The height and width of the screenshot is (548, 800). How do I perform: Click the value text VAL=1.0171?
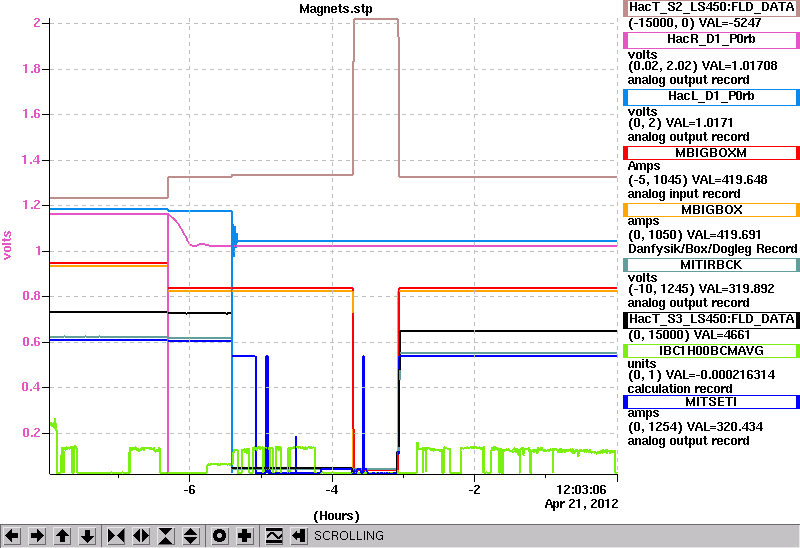coord(700,123)
